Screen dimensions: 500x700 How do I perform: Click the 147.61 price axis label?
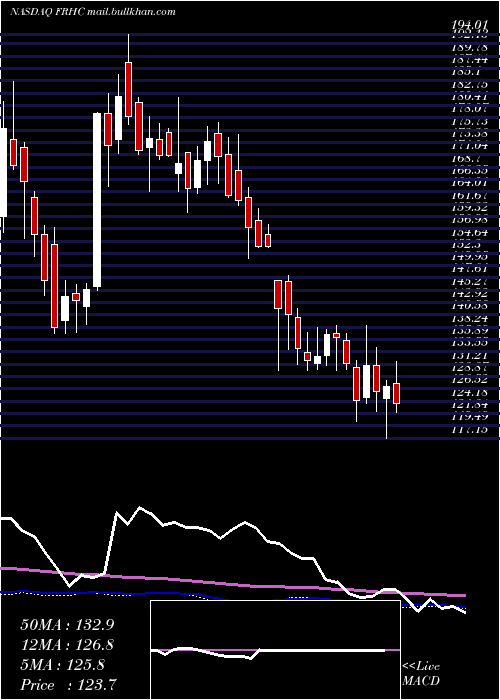pos(469,269)
